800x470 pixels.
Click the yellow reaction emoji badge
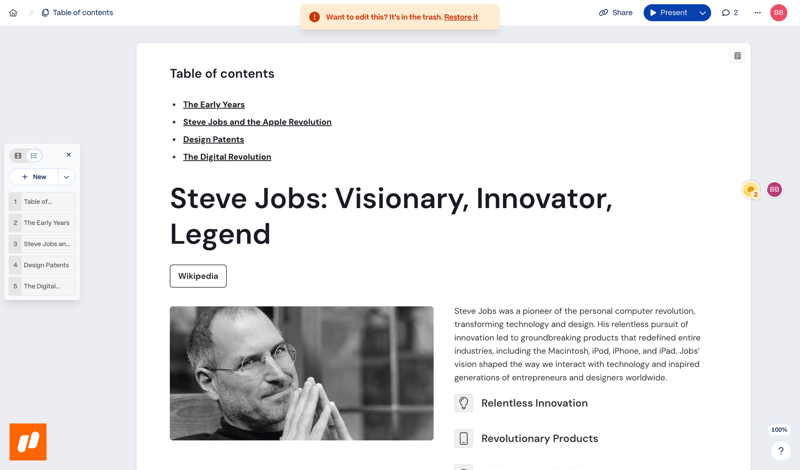750,189
